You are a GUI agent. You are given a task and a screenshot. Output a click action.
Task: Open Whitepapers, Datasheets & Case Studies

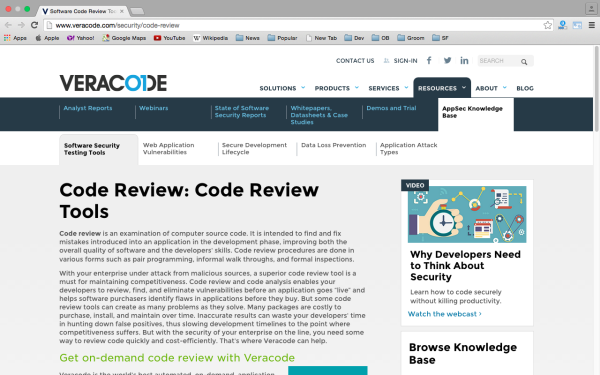(x=319, y=115)
